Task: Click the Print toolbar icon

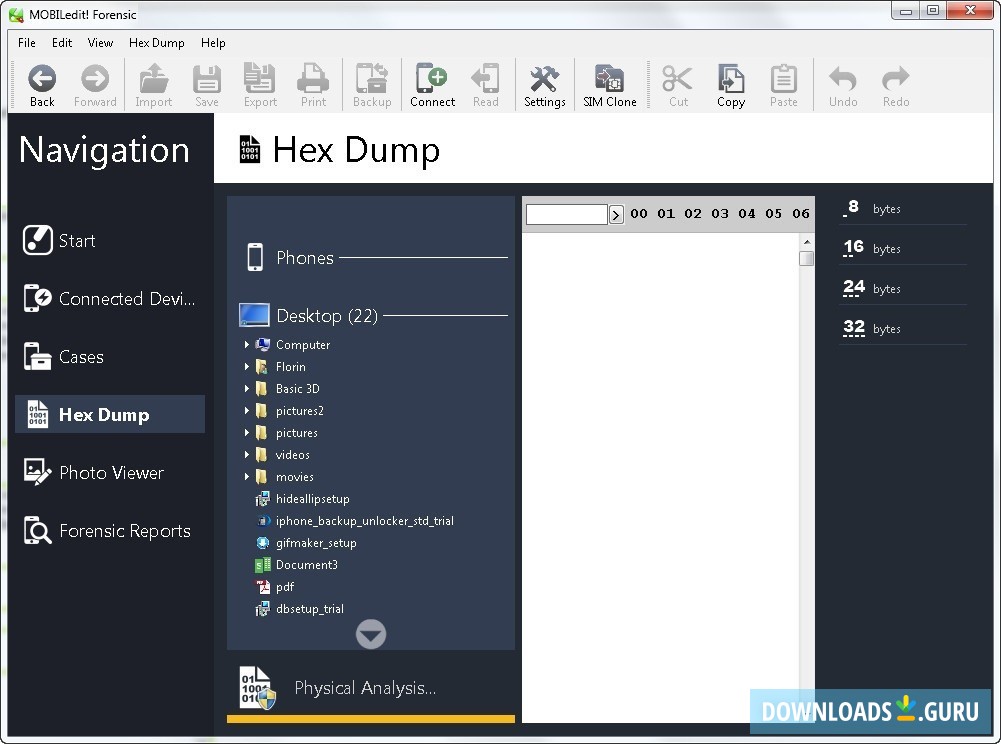Action: (x=313, y=86)
